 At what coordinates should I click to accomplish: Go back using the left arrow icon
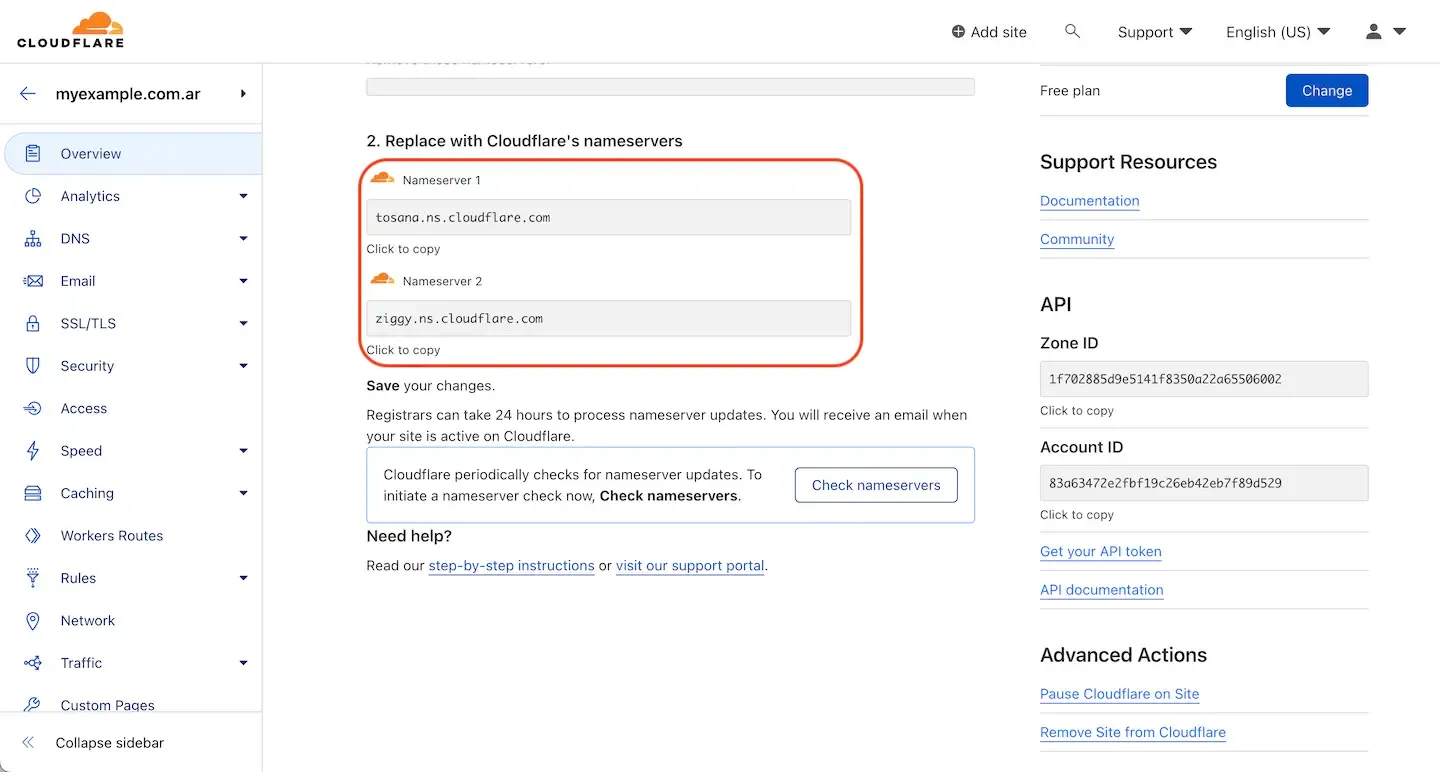tap(28, 94)
